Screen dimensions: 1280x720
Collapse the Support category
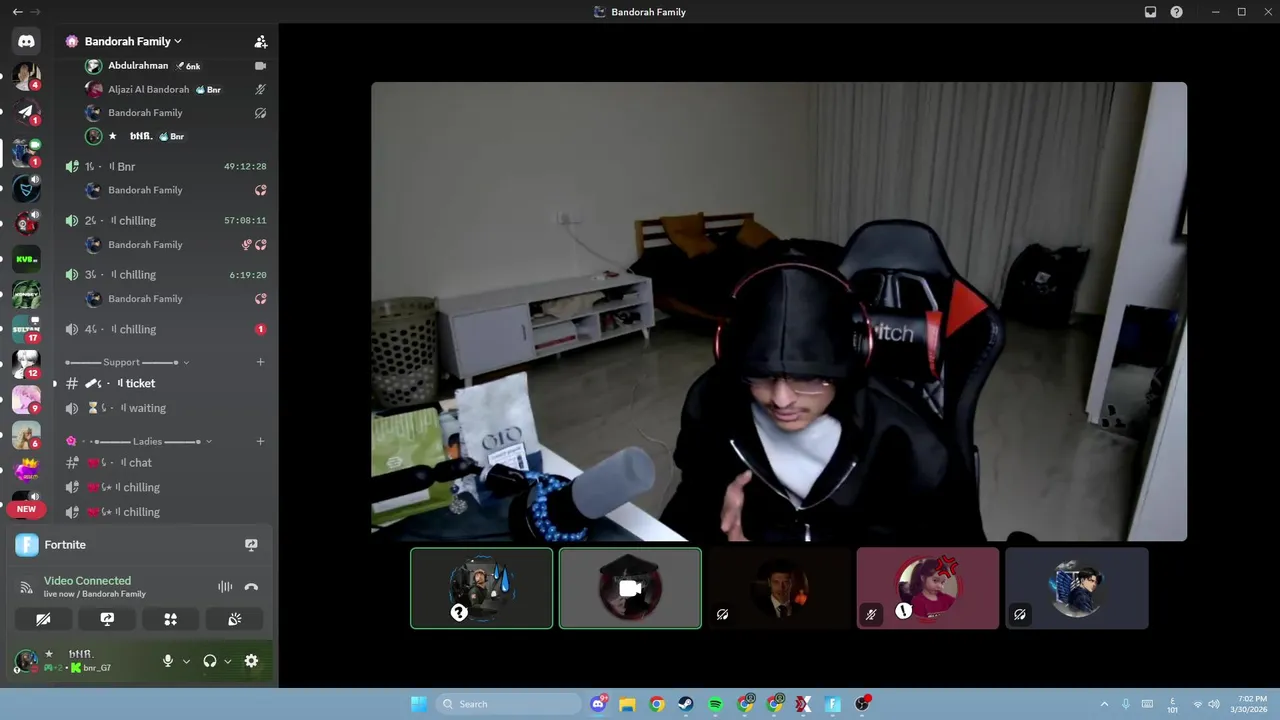(x=127, y=362)
